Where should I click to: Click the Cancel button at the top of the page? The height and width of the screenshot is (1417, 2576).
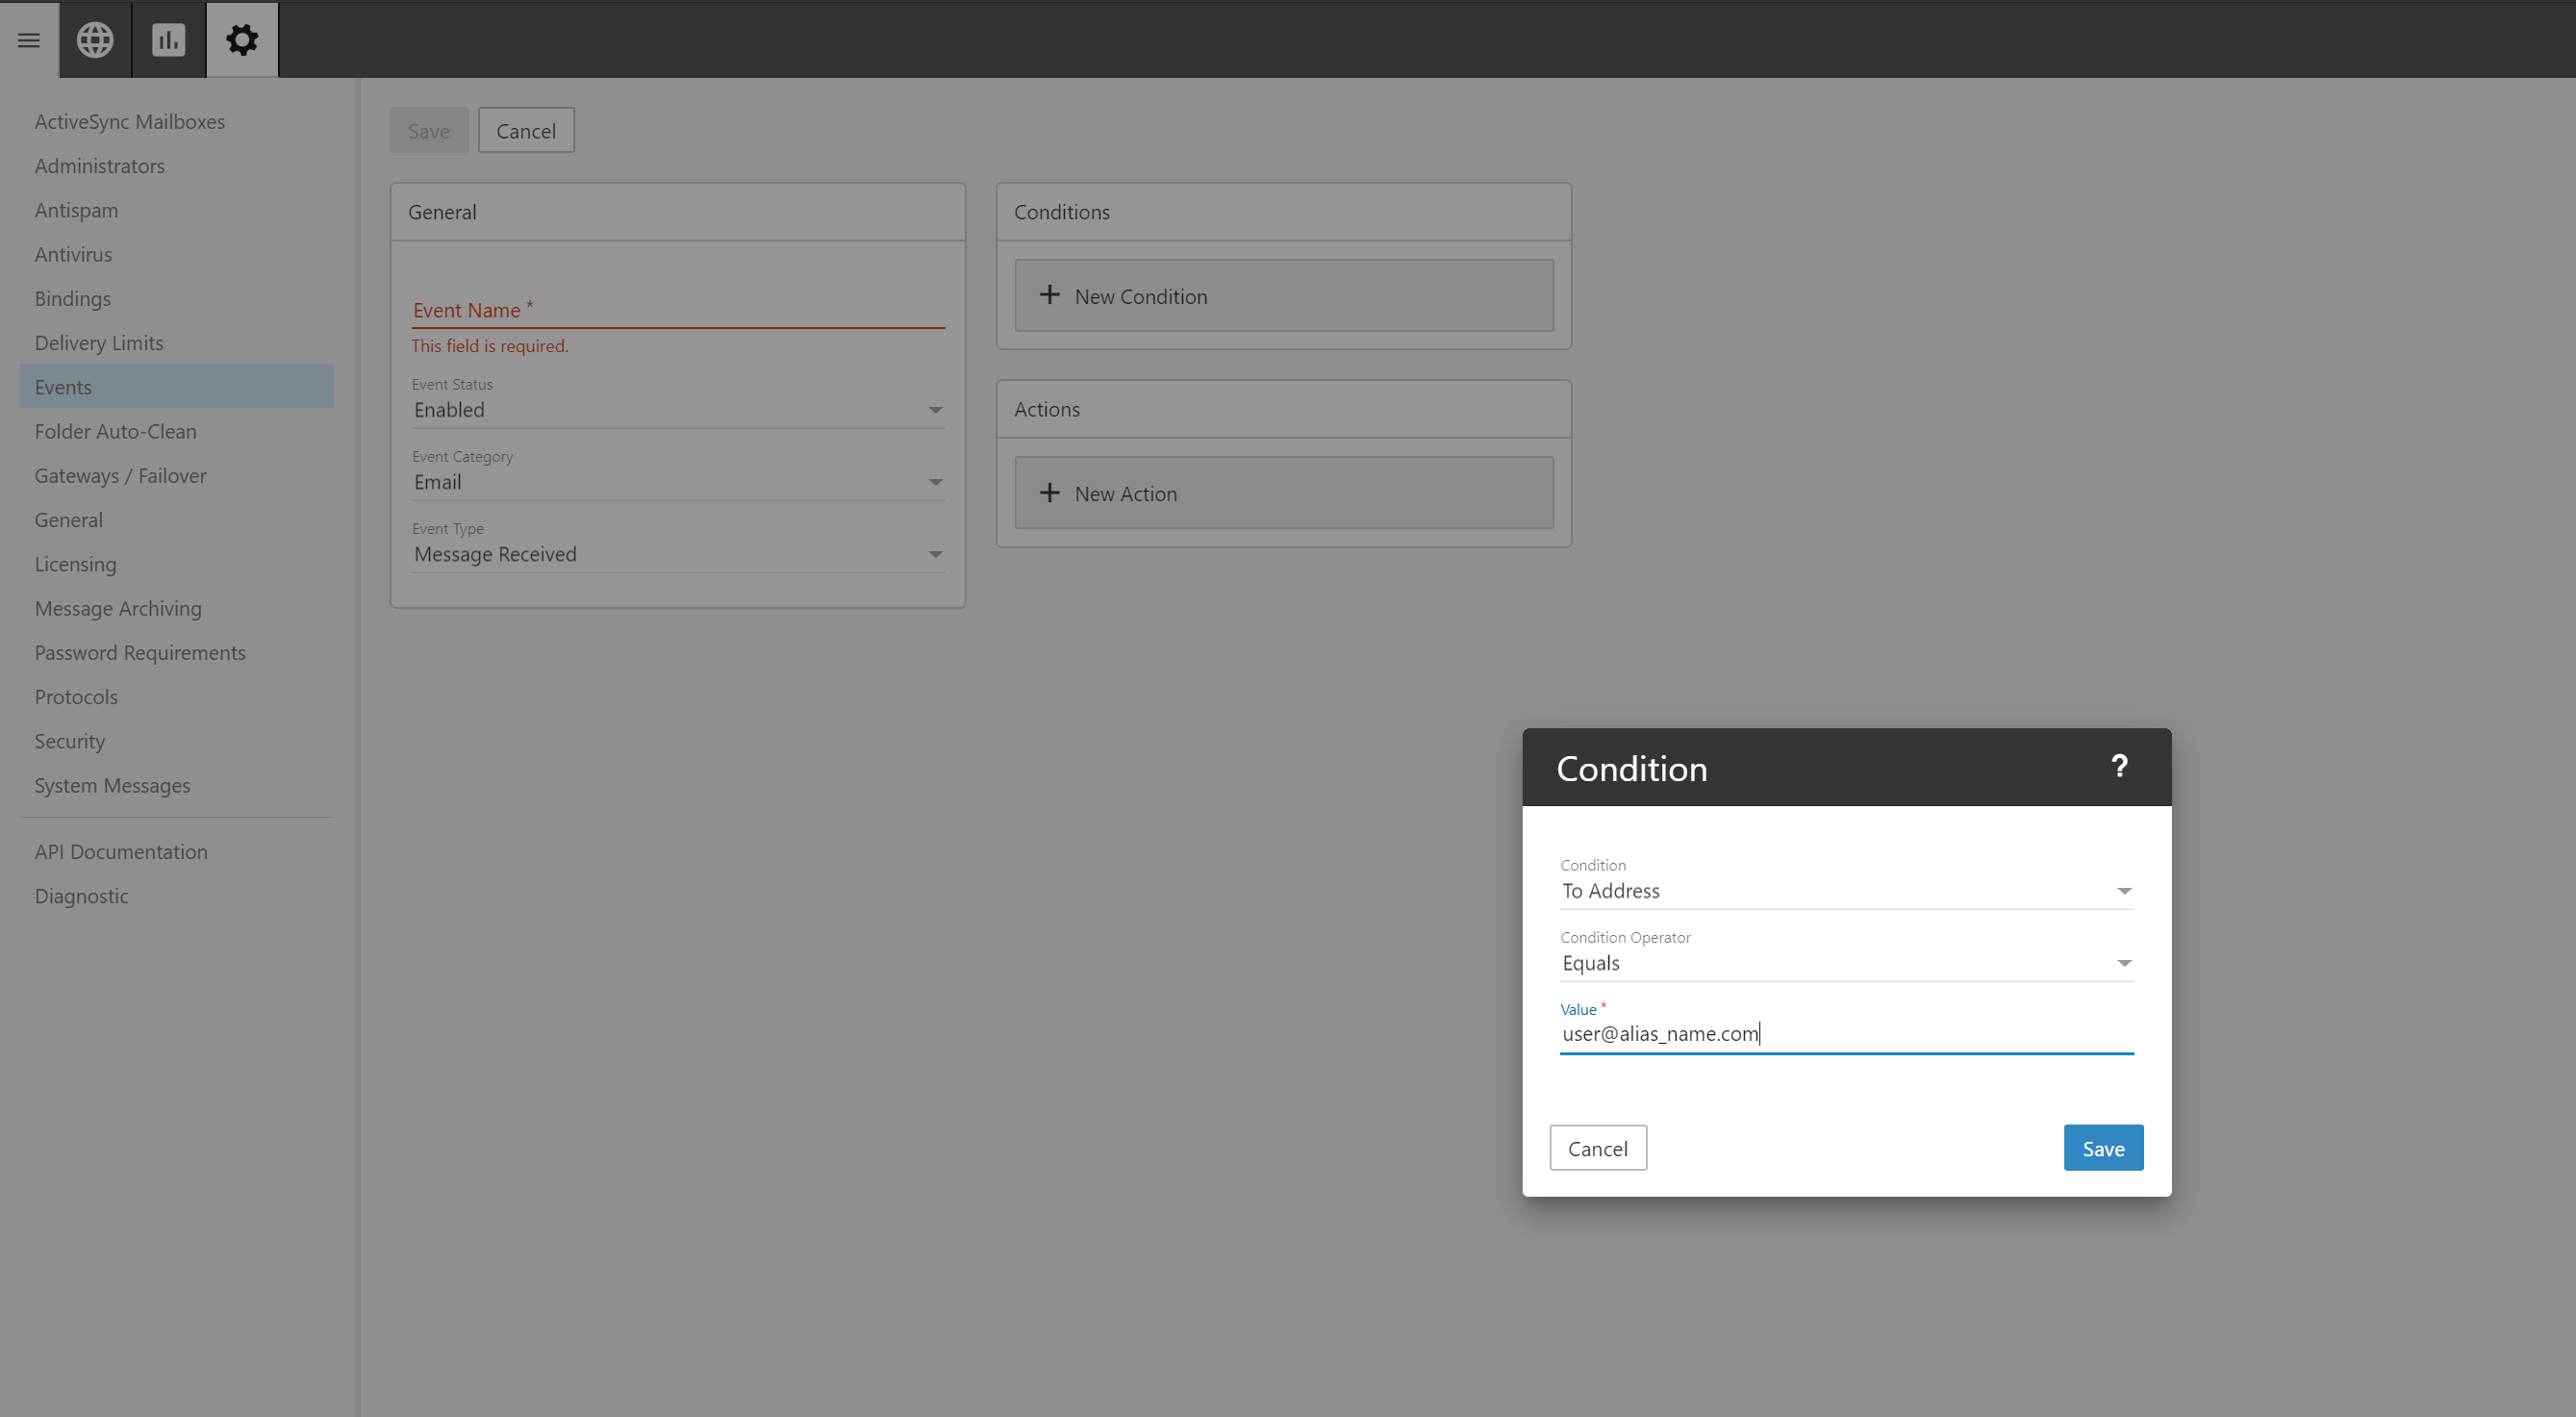525,131
